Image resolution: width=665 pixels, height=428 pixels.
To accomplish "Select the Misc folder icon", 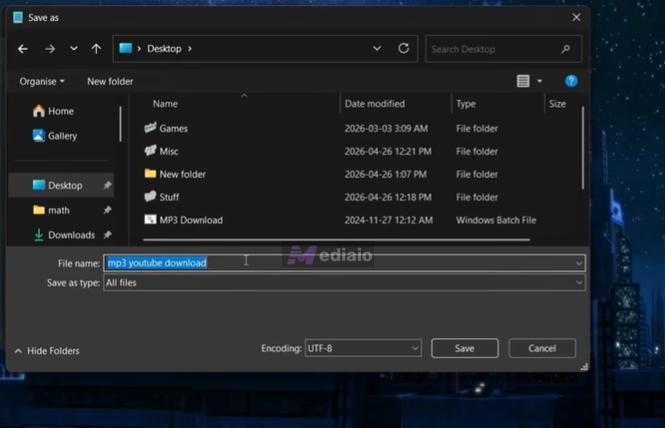I will (150, 151).
